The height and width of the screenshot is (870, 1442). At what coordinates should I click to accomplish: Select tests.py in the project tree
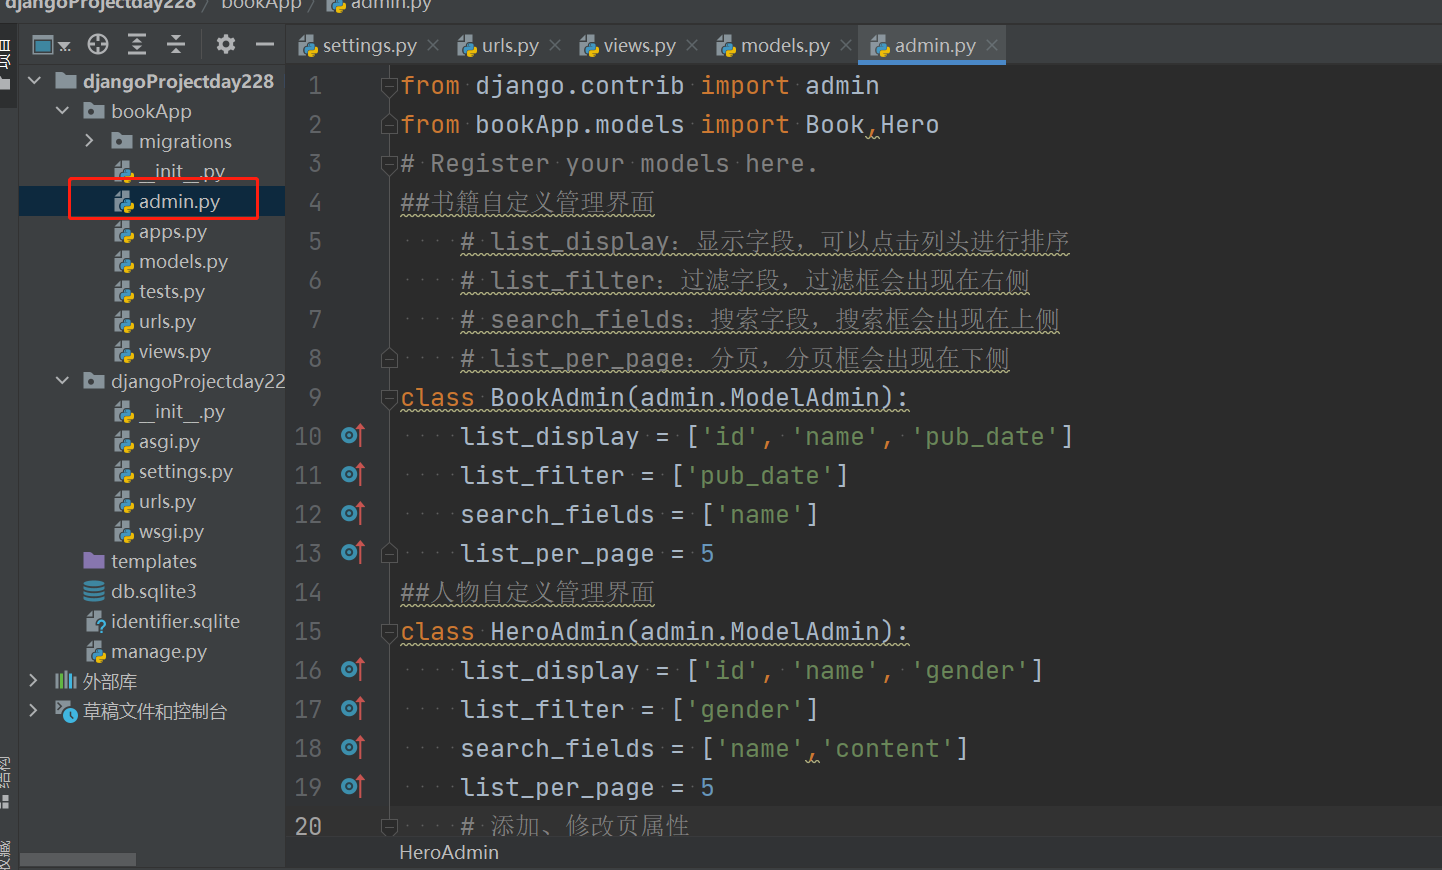click(172, 291)
